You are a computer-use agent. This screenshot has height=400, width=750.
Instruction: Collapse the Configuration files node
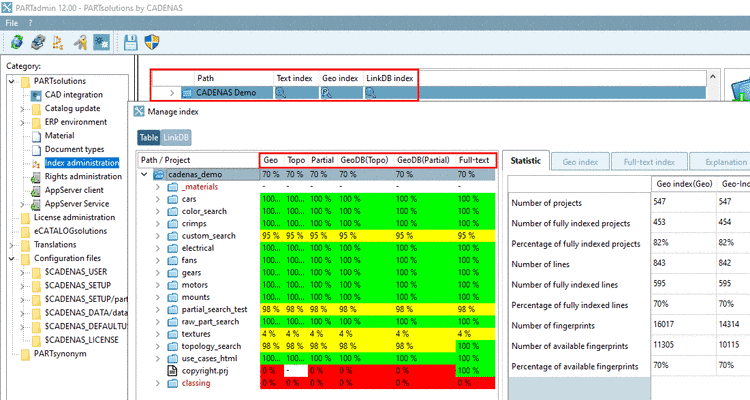pos(12,259)
